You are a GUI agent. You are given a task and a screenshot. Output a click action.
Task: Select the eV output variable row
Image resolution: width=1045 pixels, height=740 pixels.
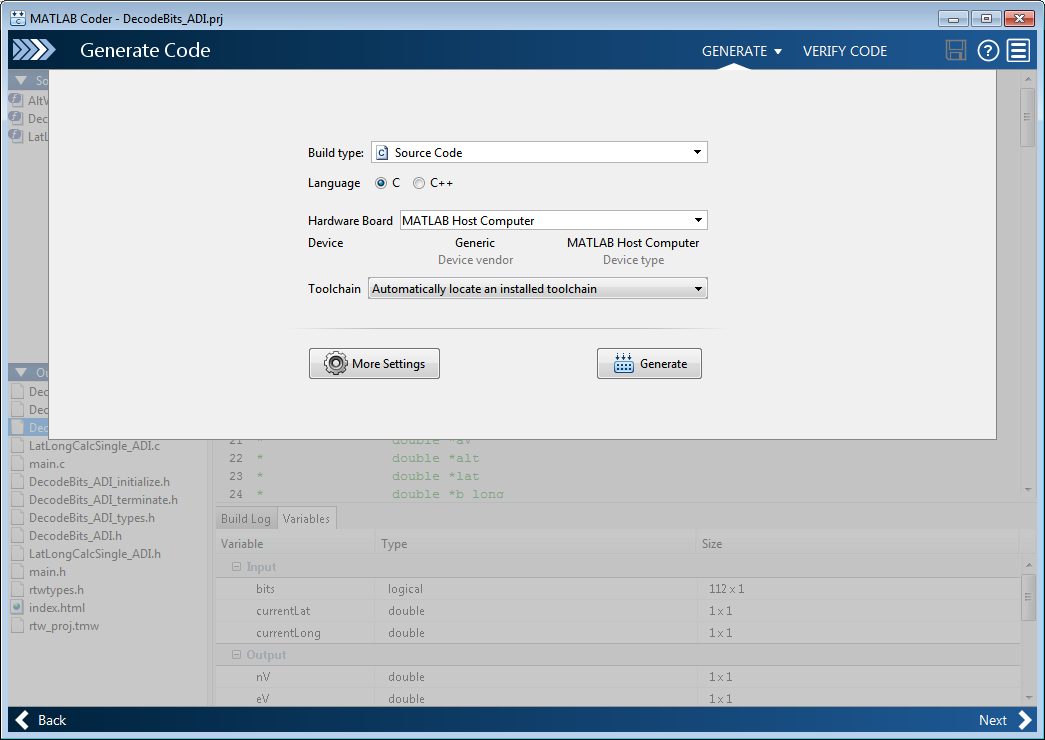(x=618, y=697)
